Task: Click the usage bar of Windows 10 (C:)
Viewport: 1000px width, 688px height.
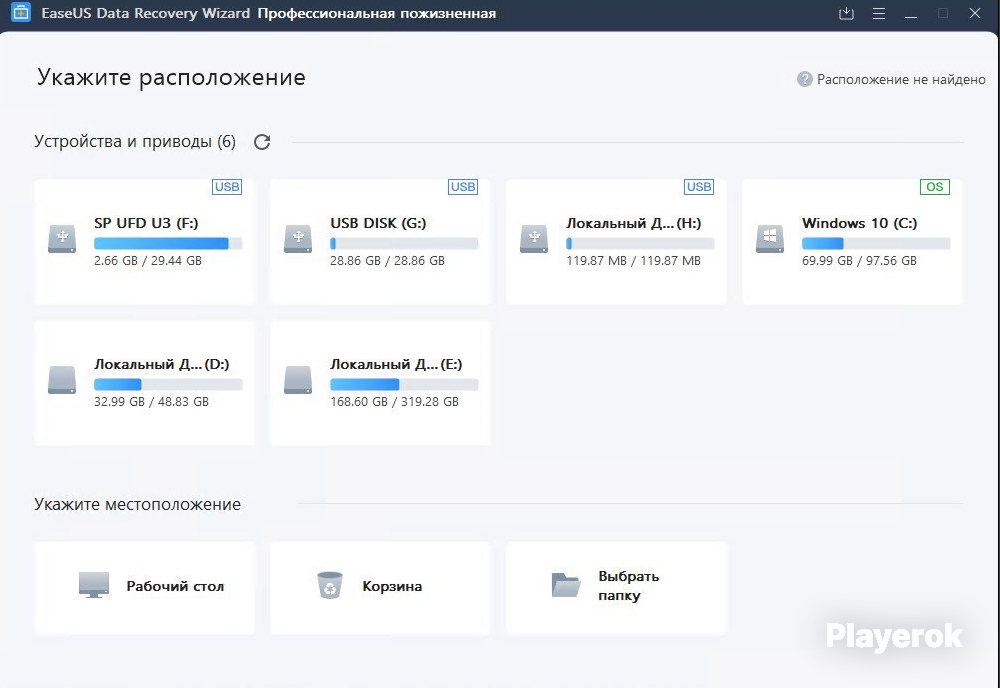Action: click(876, 244)
